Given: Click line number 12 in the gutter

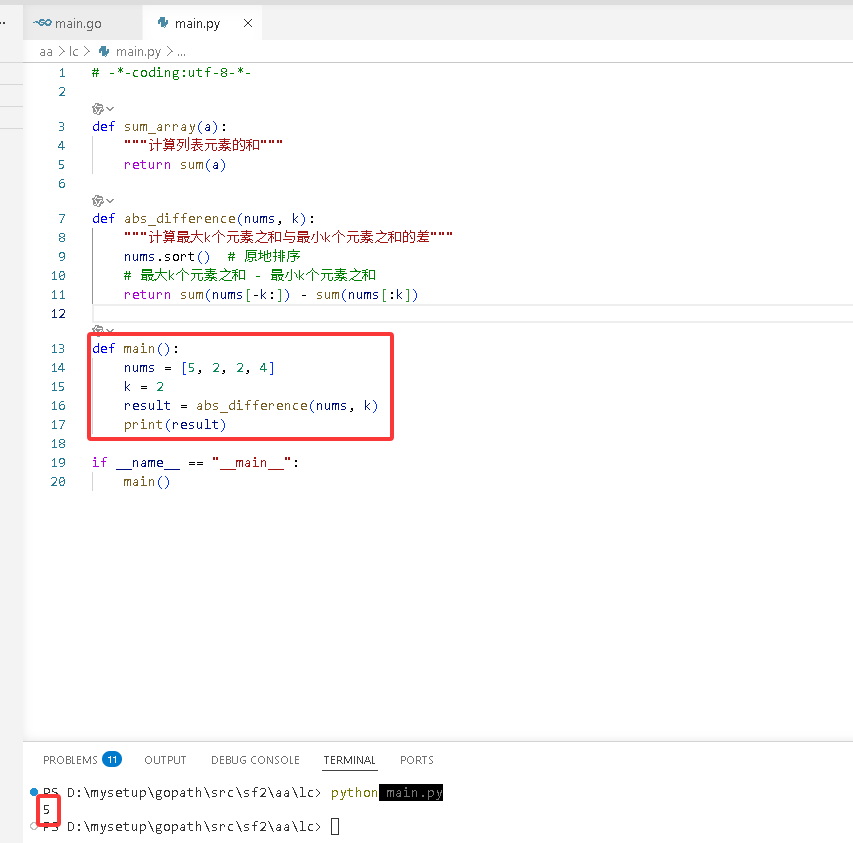Looking at the screenshot, I should tap(58, 314).
